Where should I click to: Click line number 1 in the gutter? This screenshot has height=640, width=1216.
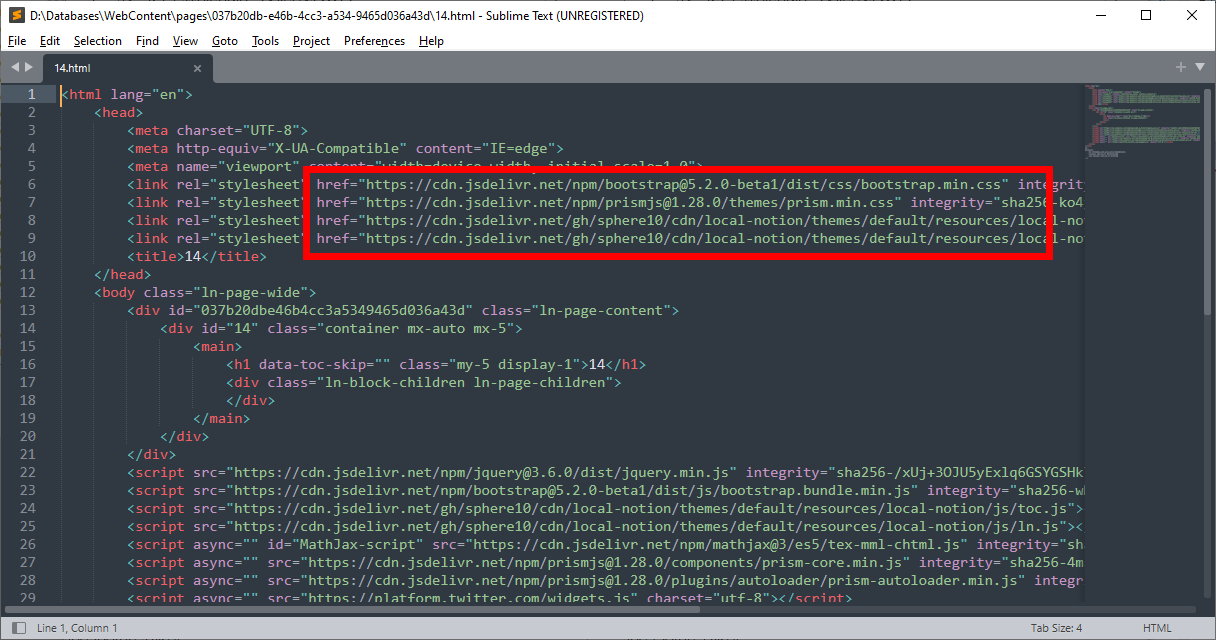pyautogui.click(x=31, y=94)
